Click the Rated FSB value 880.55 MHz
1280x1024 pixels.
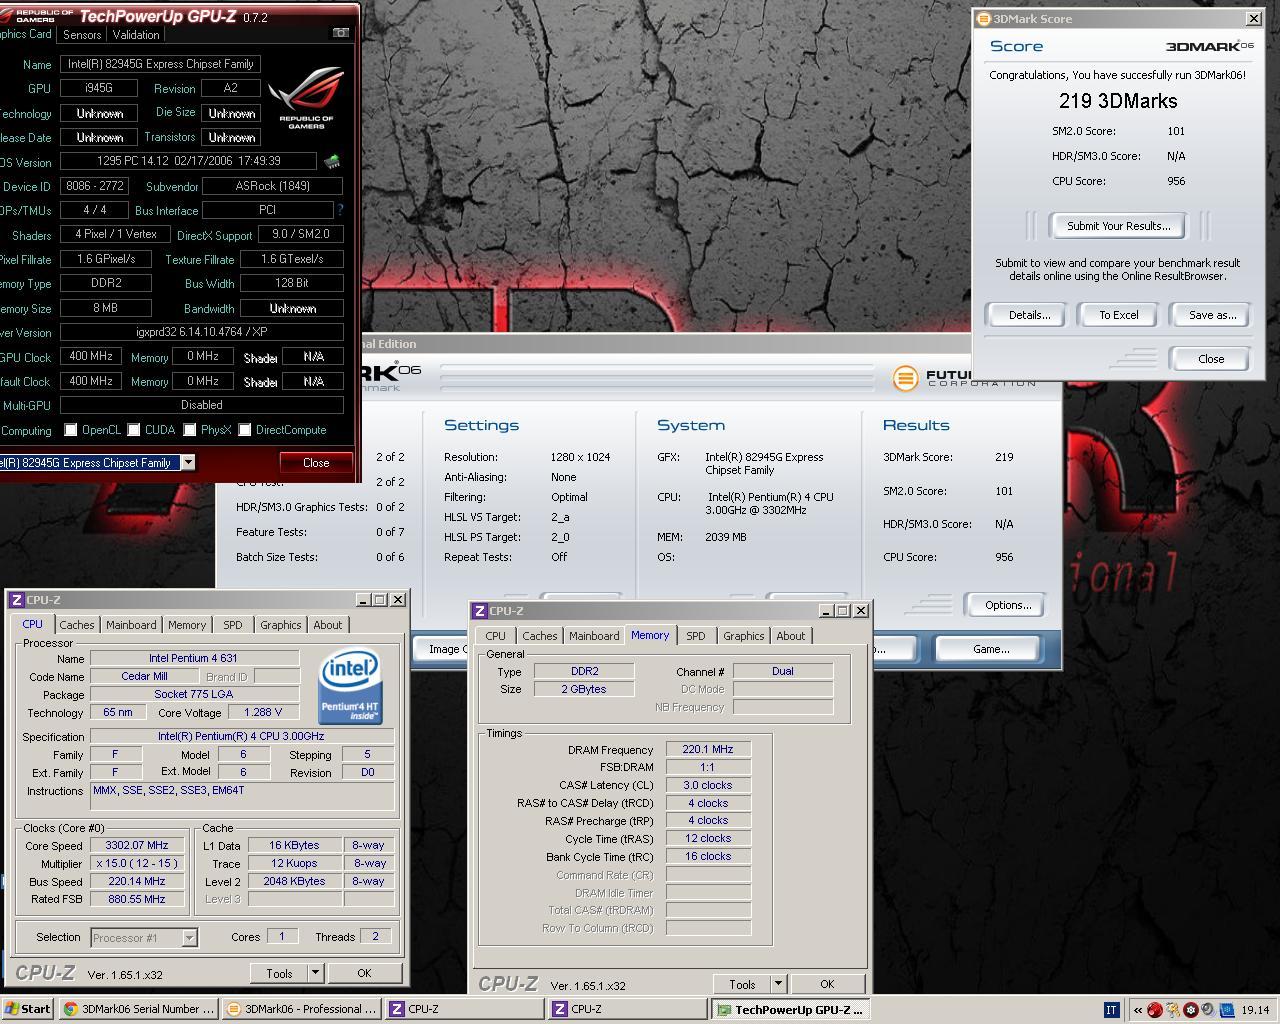(x=136, y=899)
